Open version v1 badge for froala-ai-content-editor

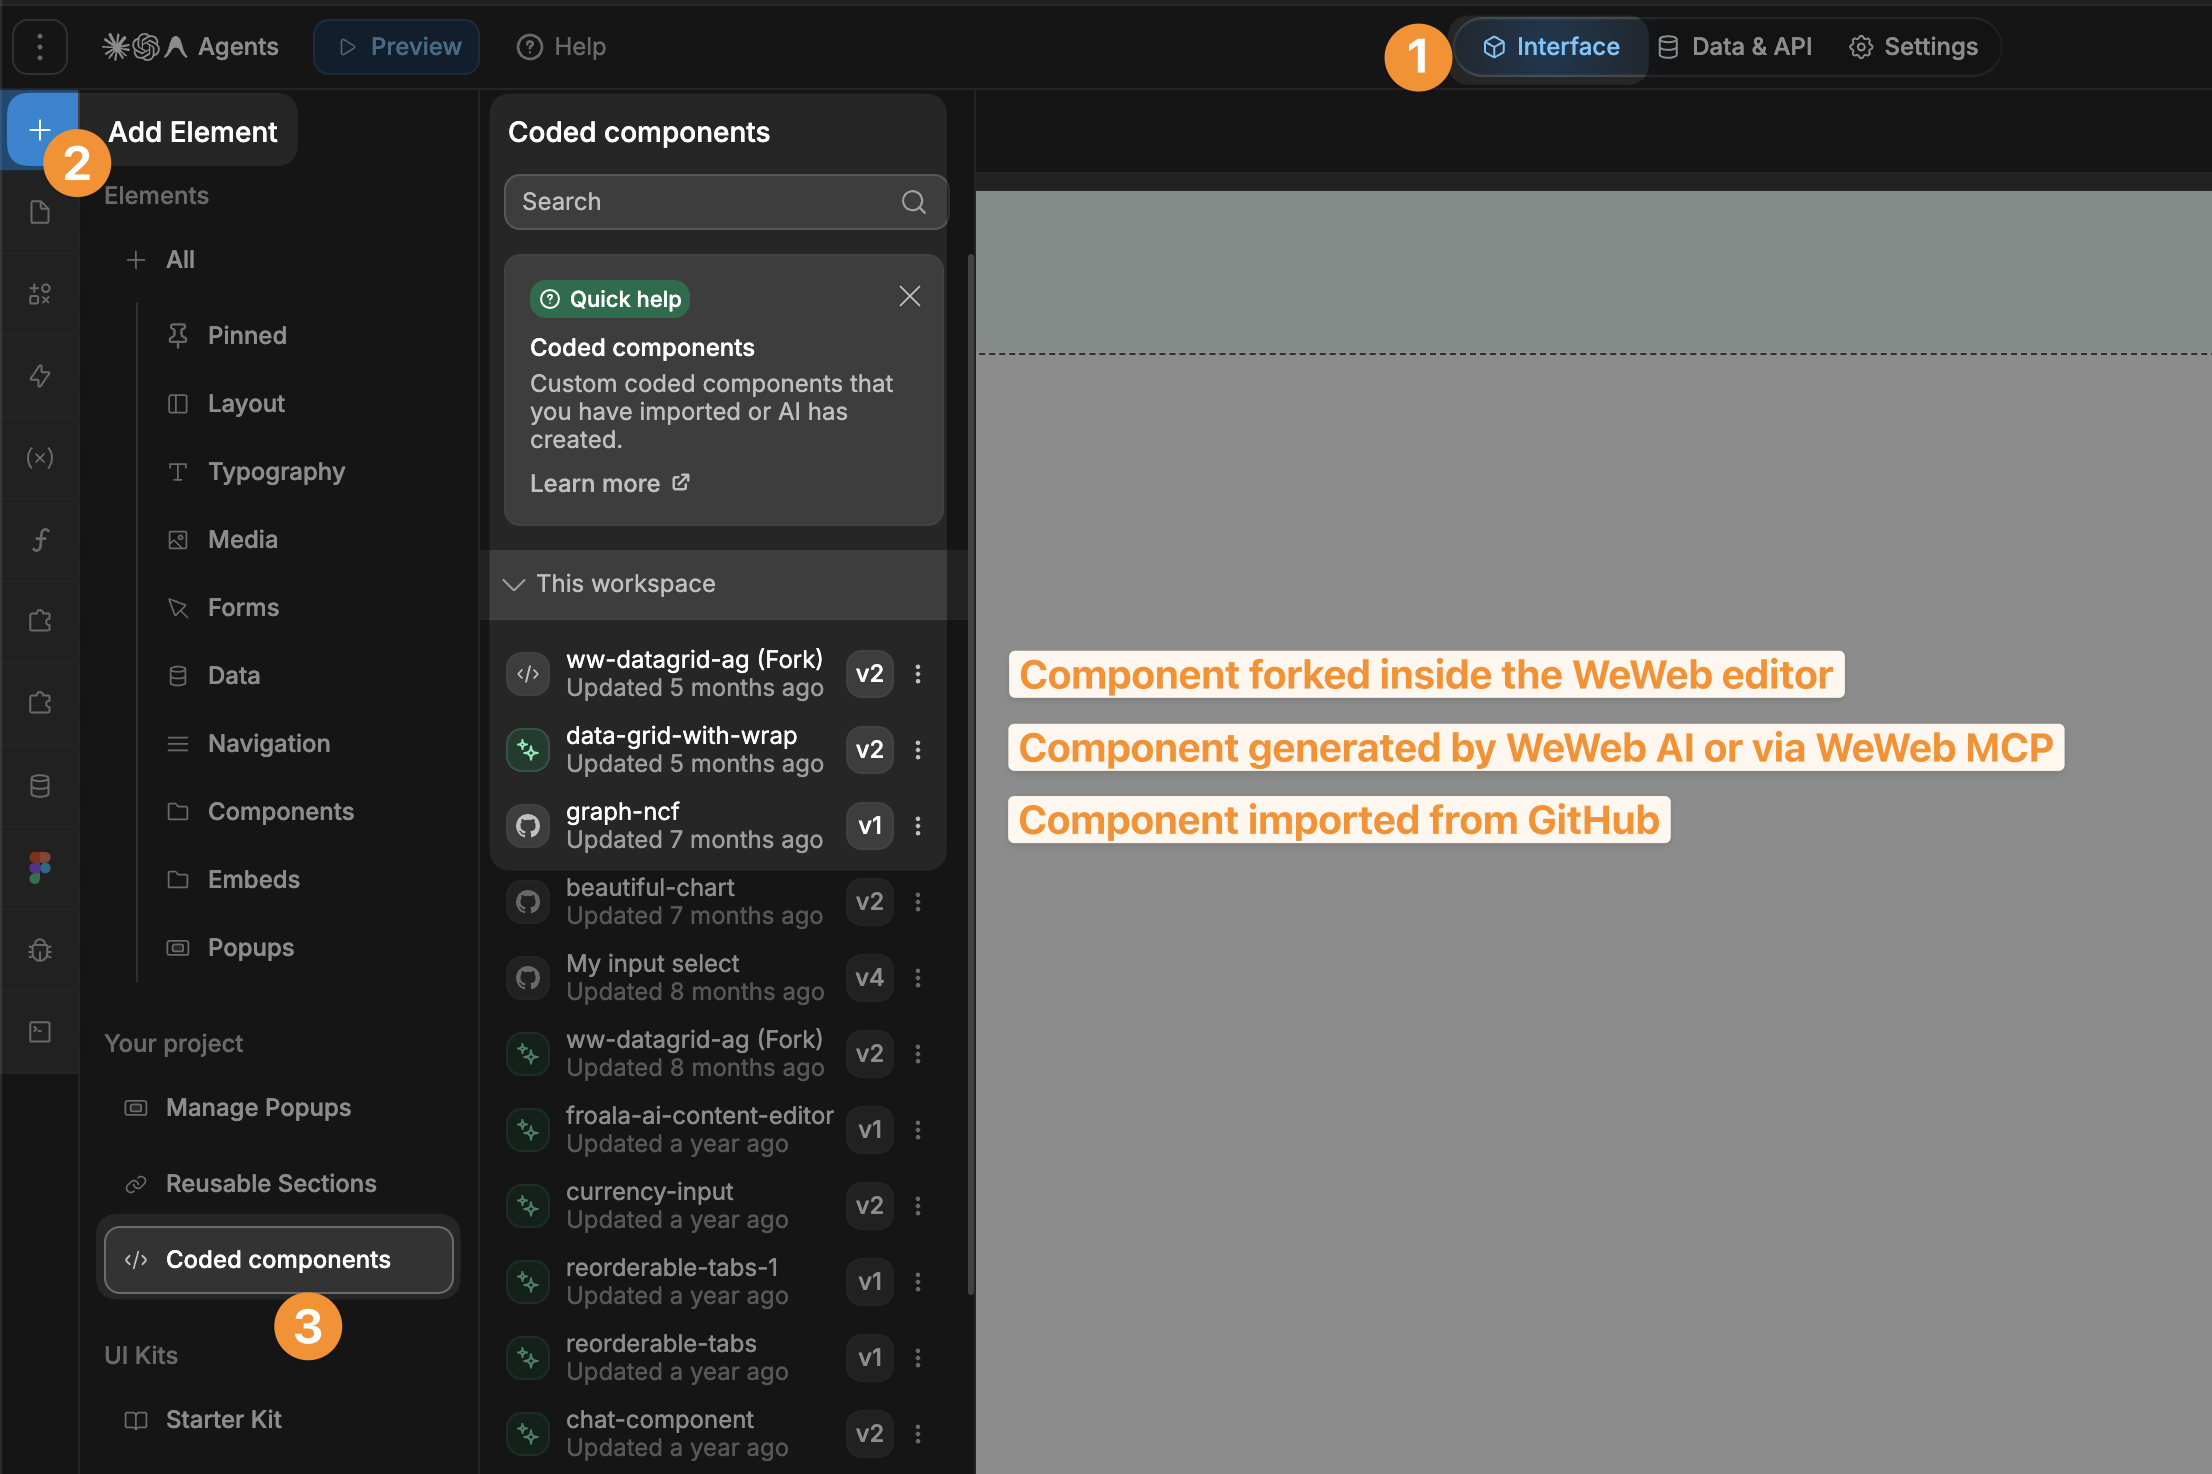coord(870,1130)
